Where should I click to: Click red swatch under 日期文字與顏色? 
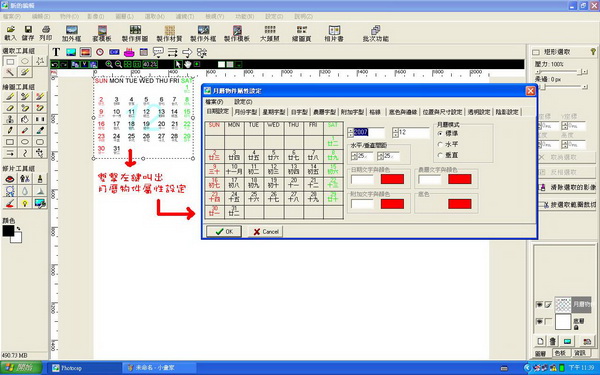point(392,179)
